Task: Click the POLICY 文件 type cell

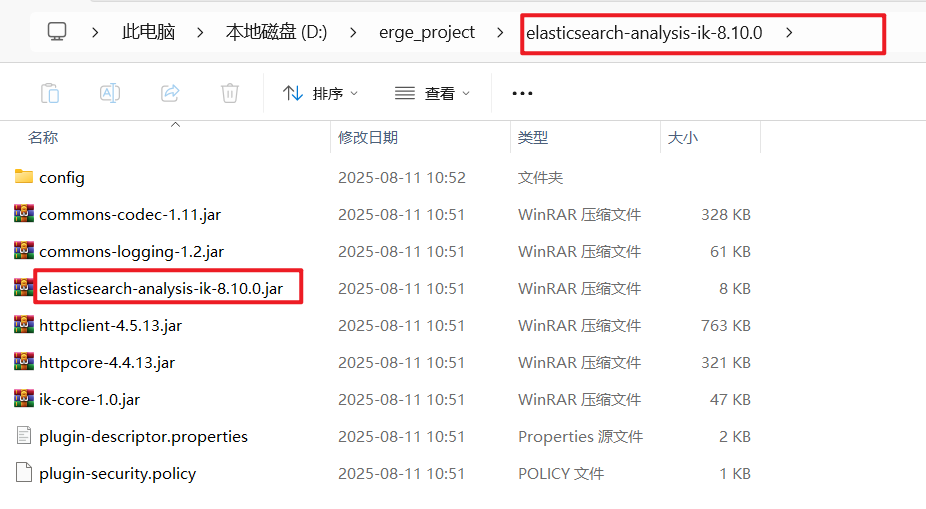Action: [x=561, y=474]
